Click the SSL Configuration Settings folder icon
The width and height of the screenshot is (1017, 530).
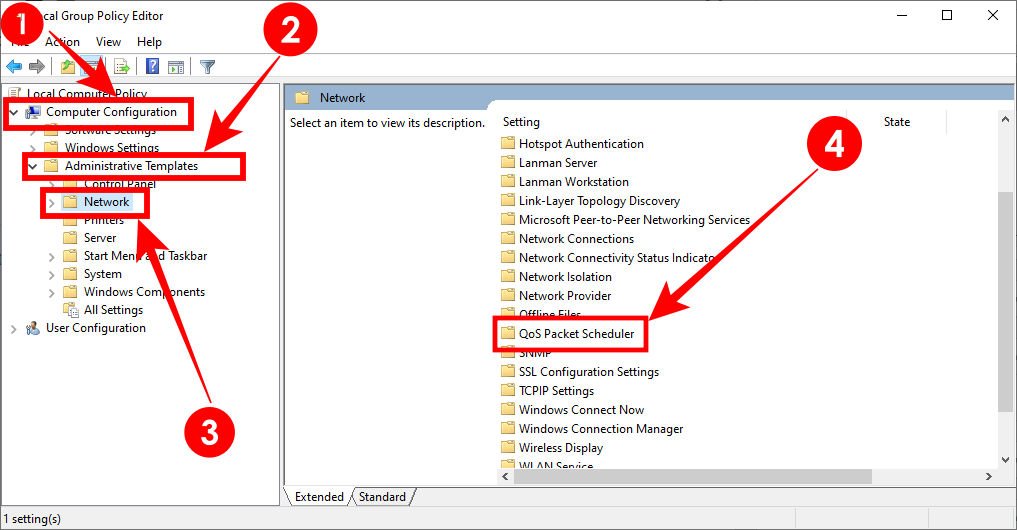[x=508, y=371]
